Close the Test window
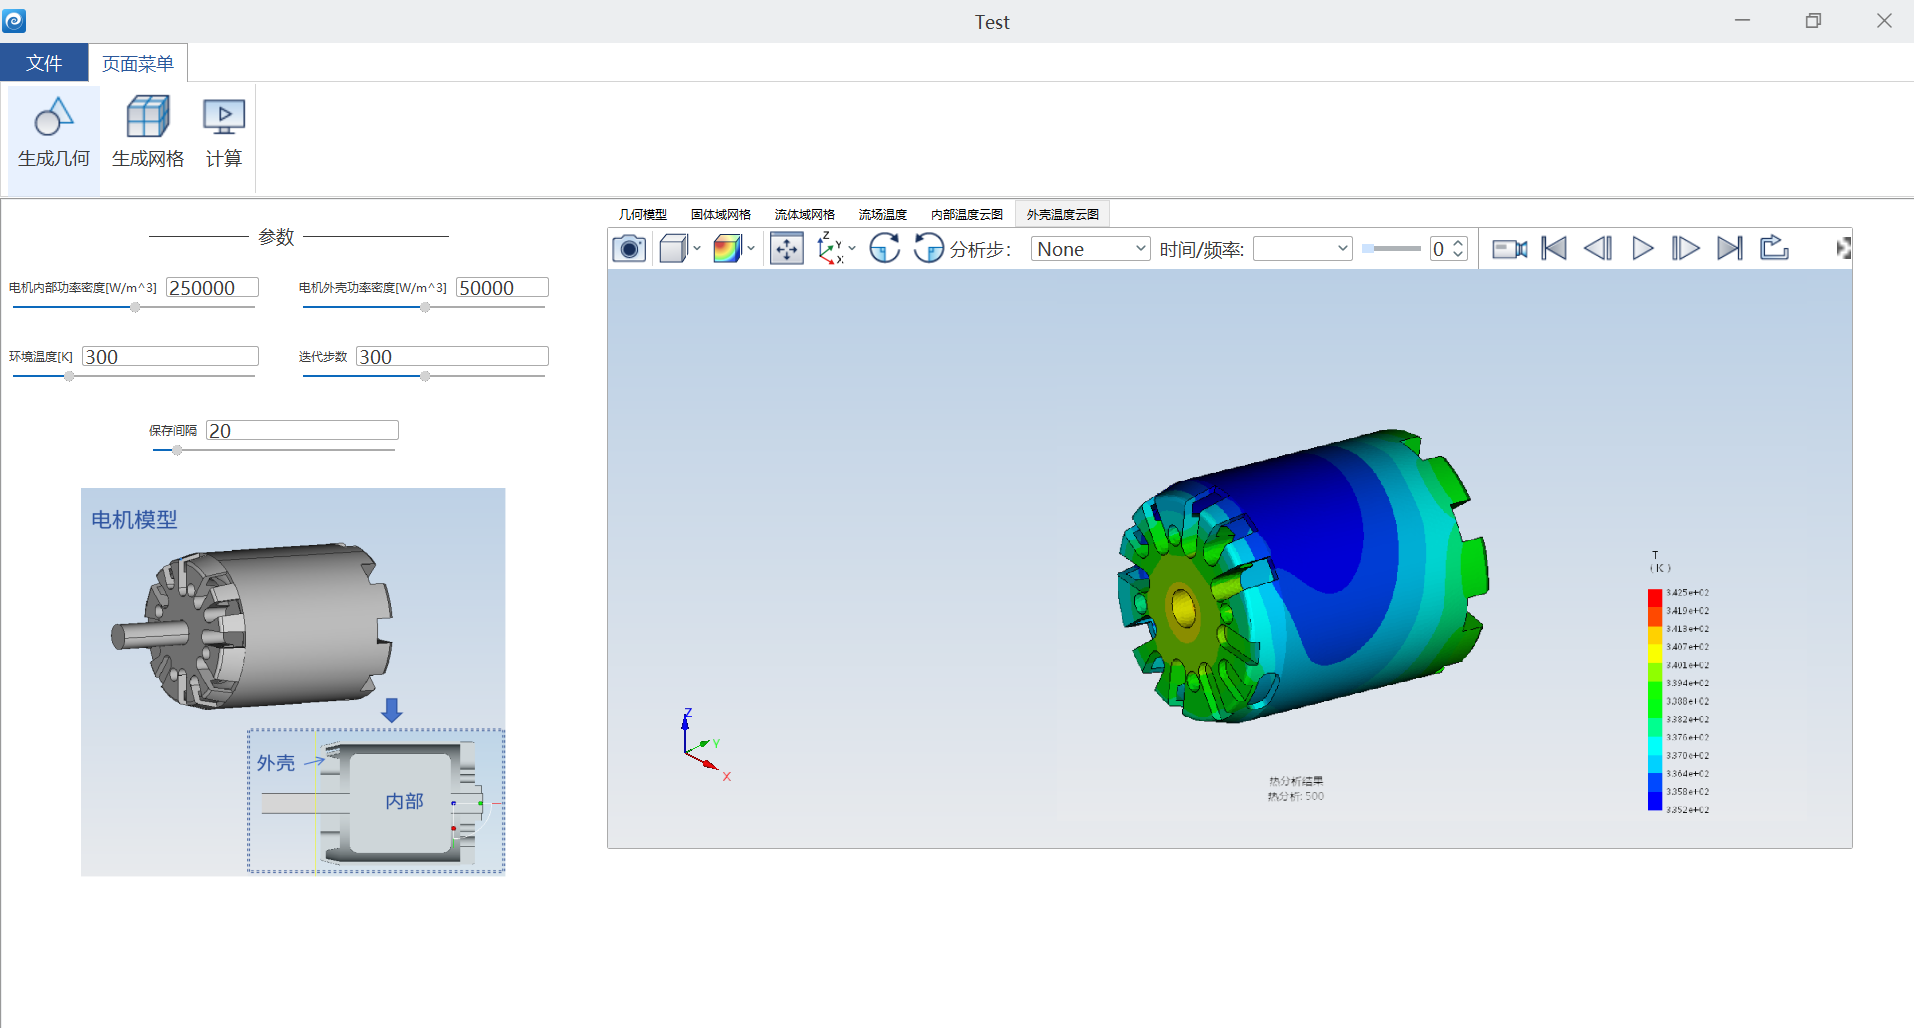The width and height of the screenshot is (1915, 1029). (x=1884, y=20)
